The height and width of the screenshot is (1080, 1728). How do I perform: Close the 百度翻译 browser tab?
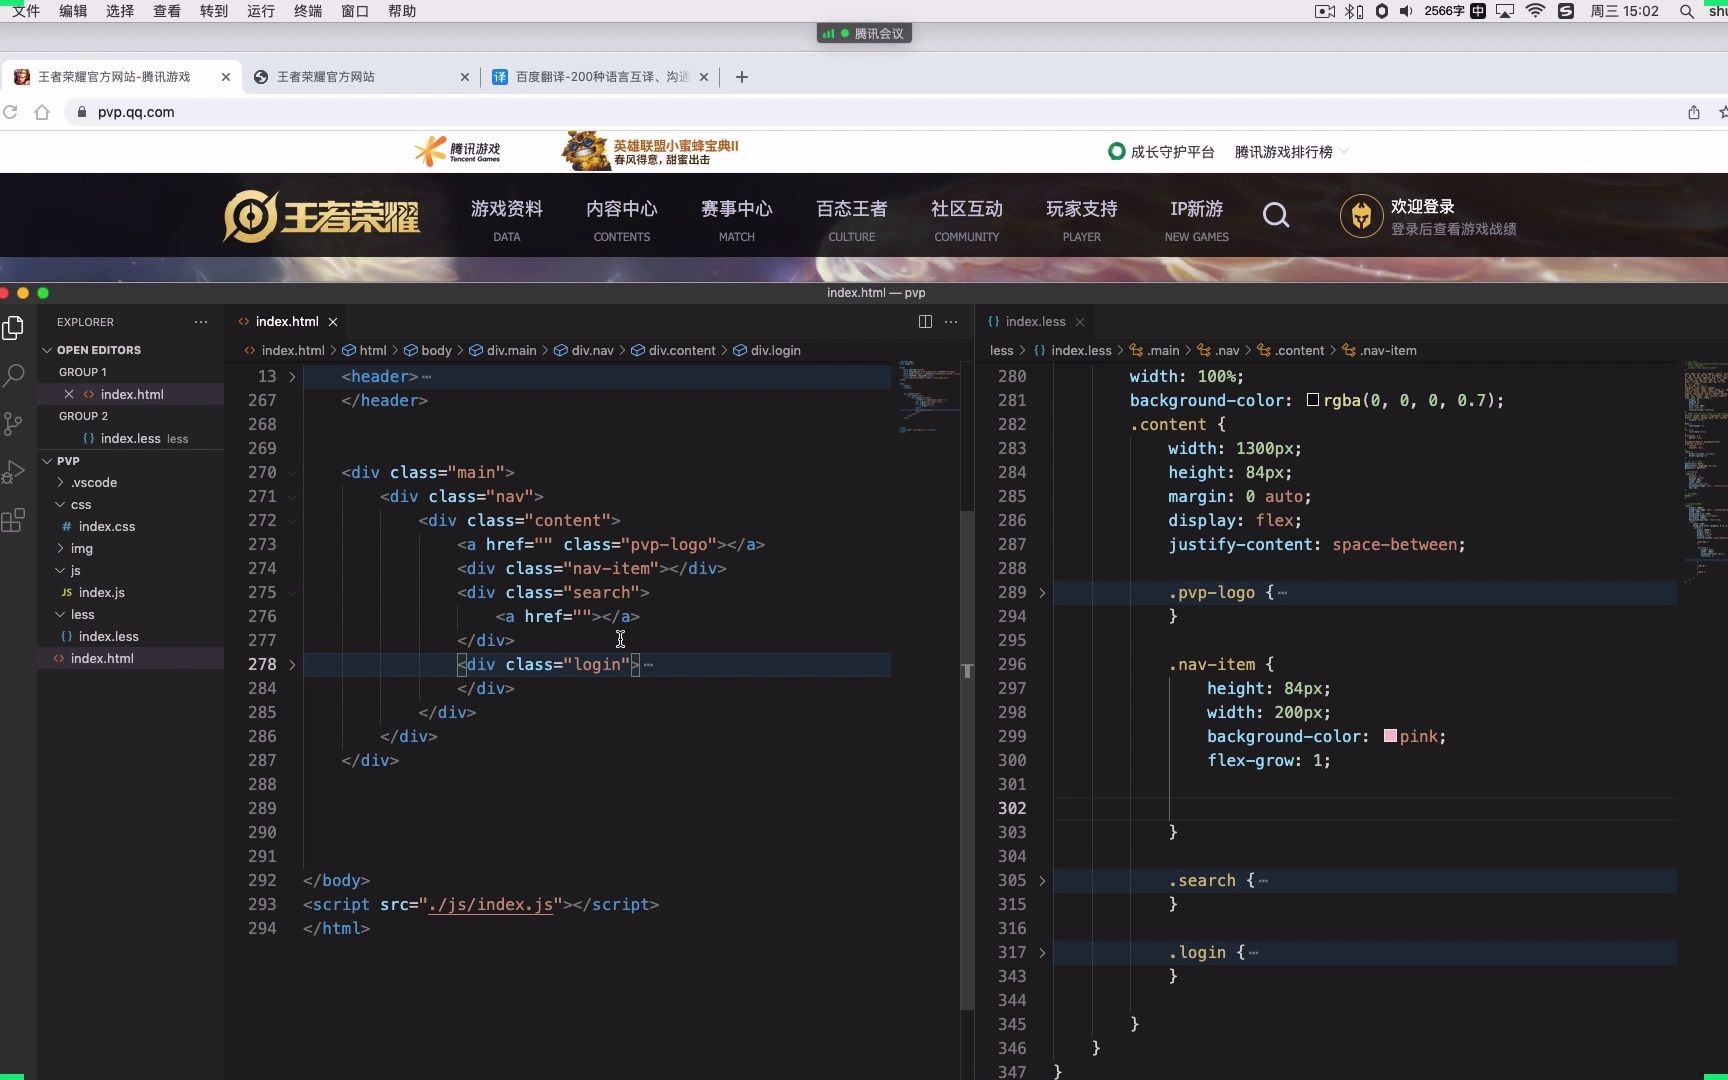tap(704, 77)
